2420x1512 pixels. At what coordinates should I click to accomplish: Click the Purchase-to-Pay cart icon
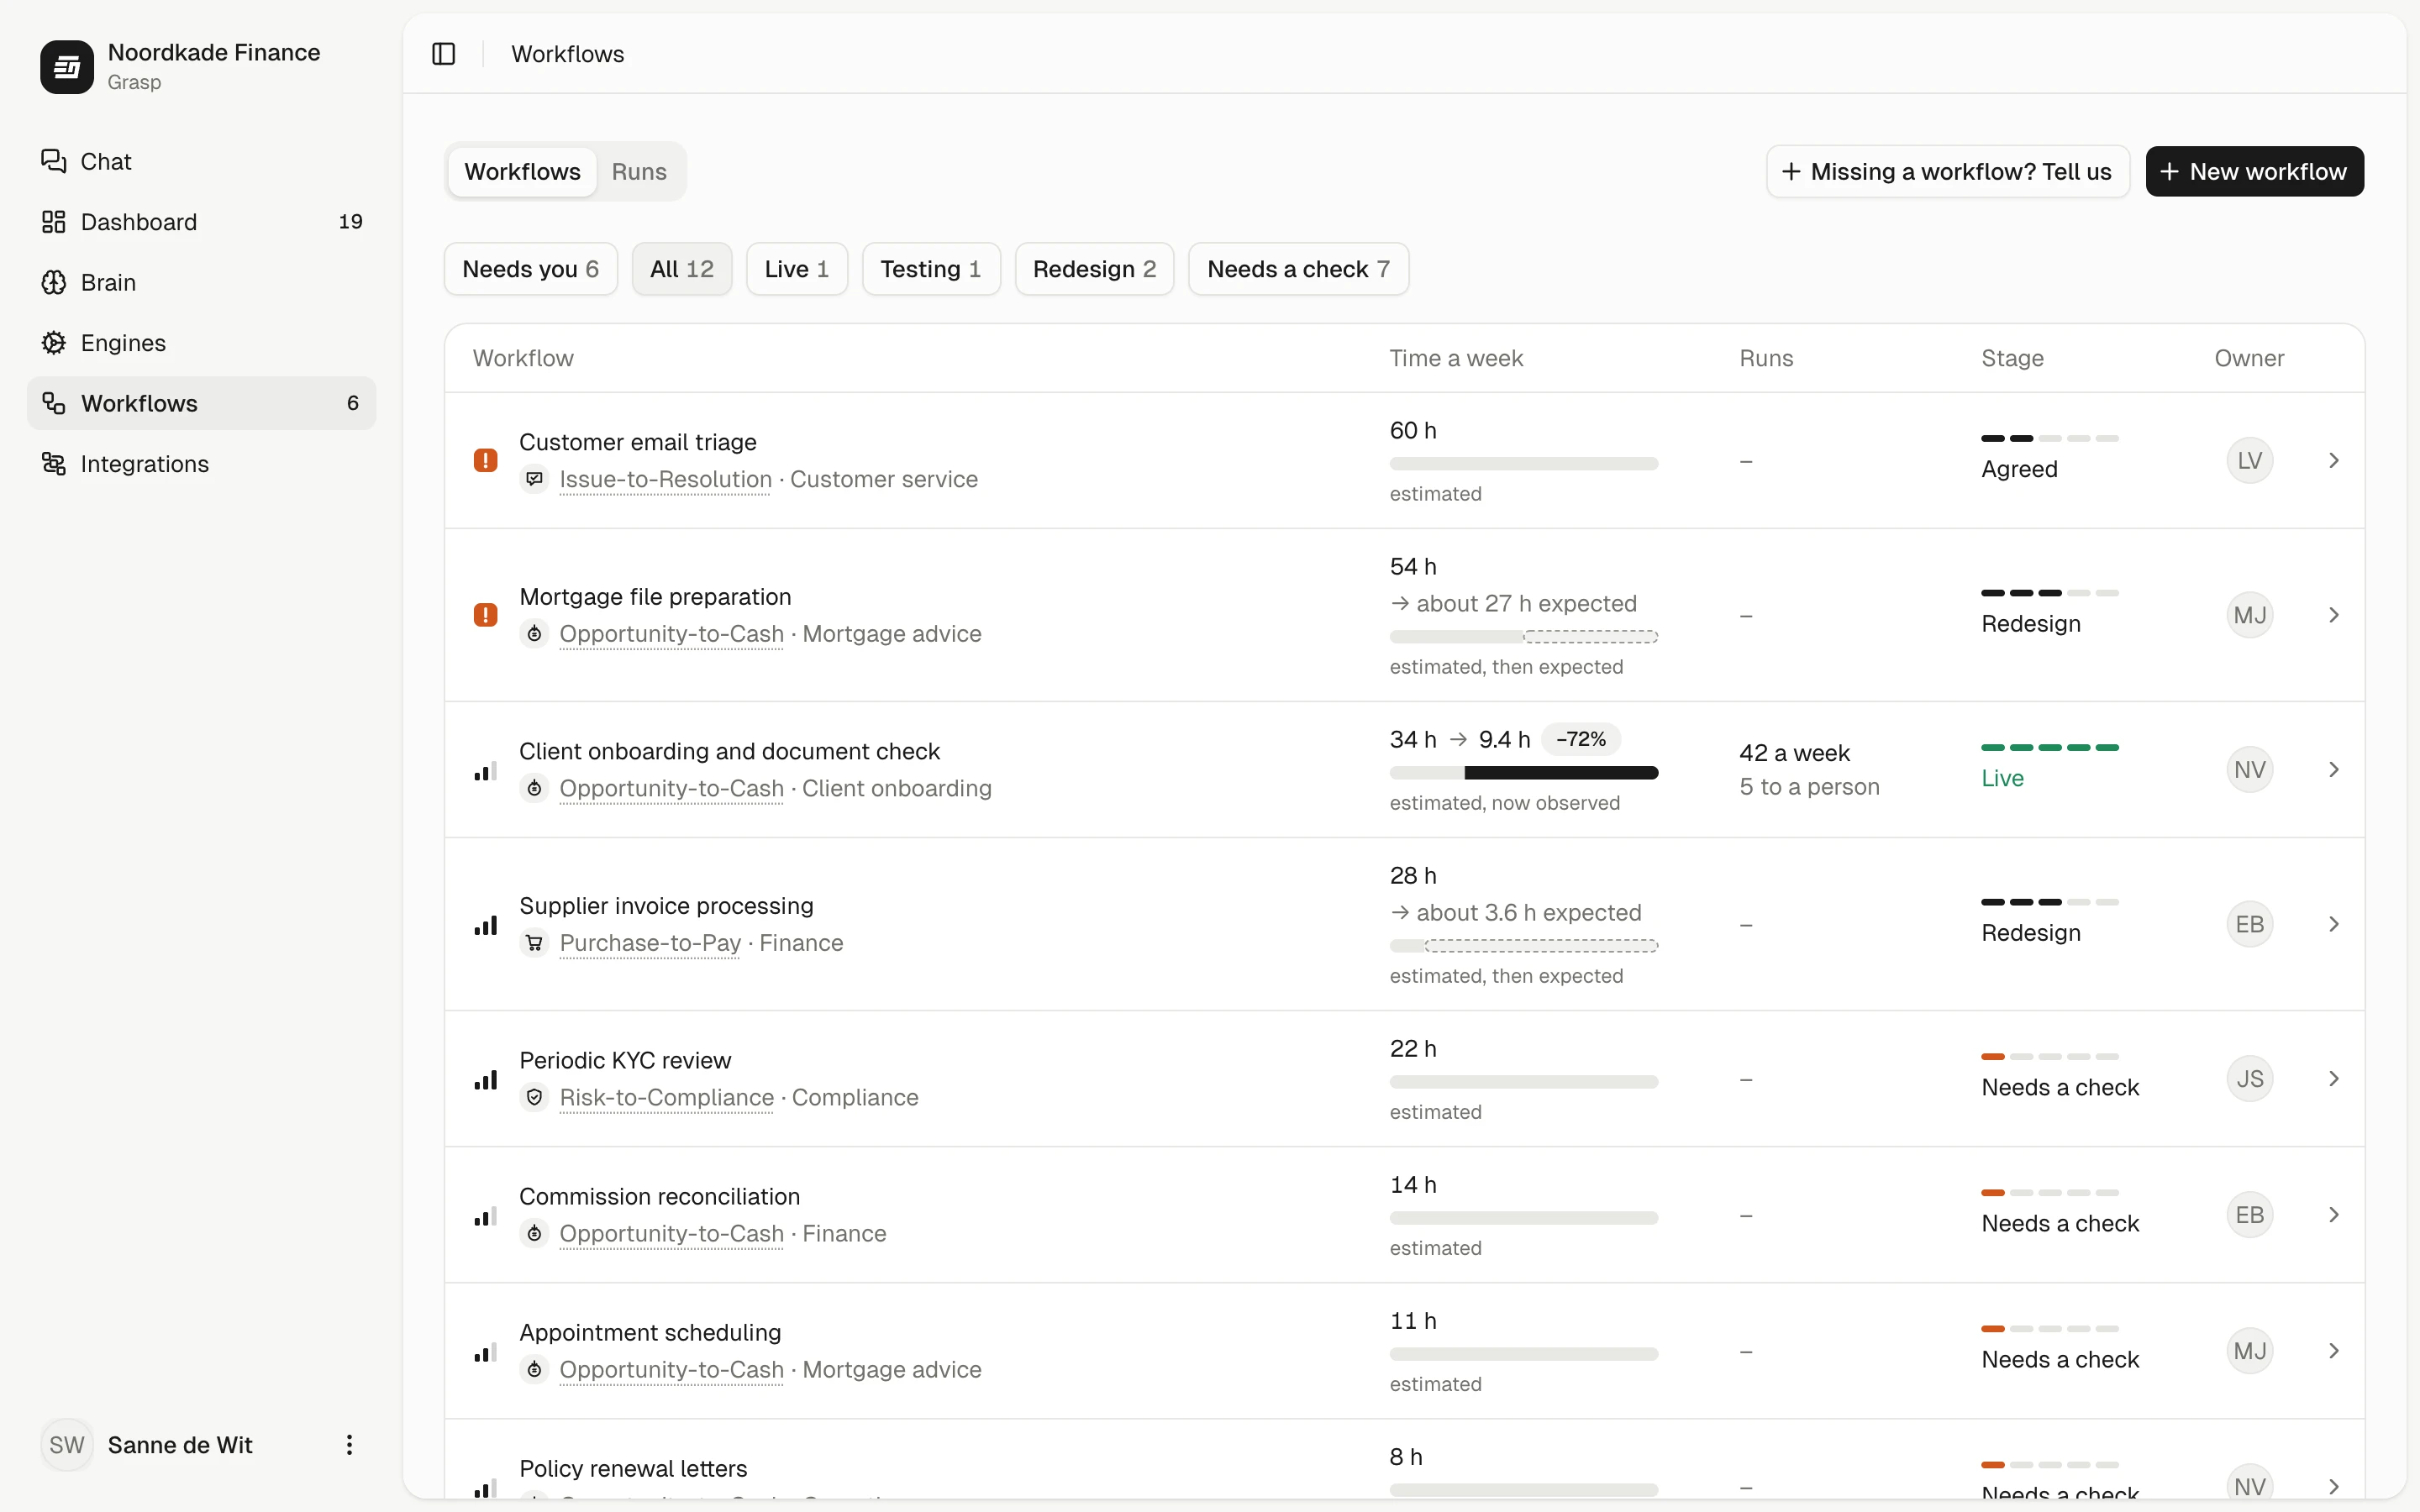534,943
